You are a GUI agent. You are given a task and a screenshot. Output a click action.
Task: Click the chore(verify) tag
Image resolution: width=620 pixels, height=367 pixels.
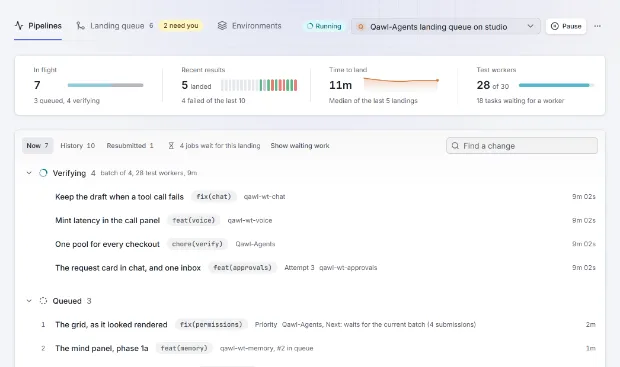197,244
